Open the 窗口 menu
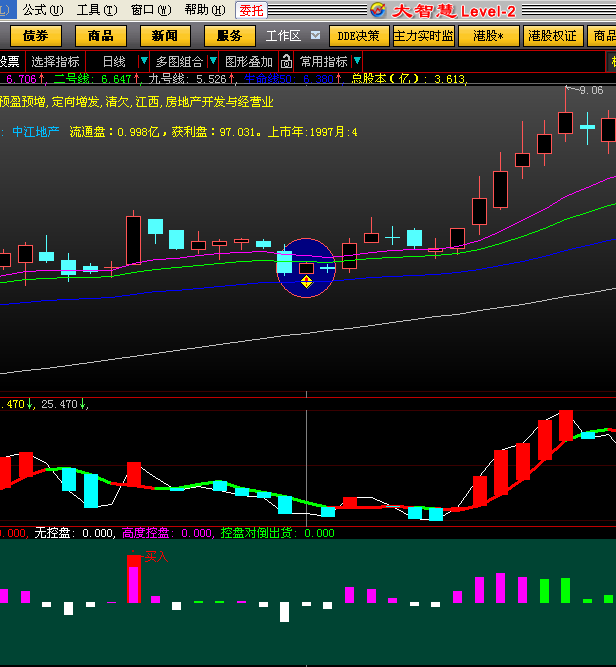Screen dimensions: 616x667 pos(150,10)
